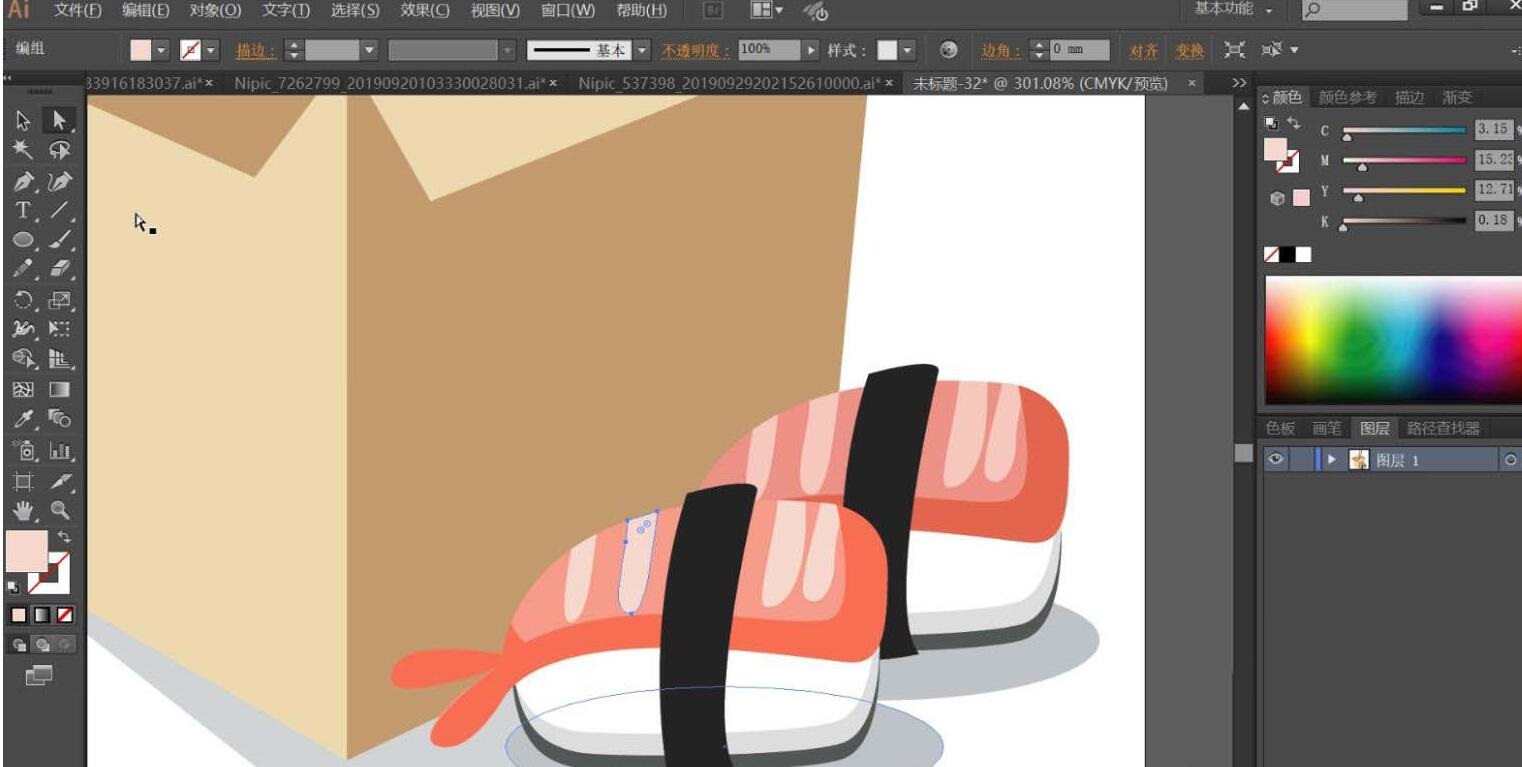This screenshot has width=1522, height=767.
Task: Click the 对齐 button in control bar
Action: (1143, 51)
